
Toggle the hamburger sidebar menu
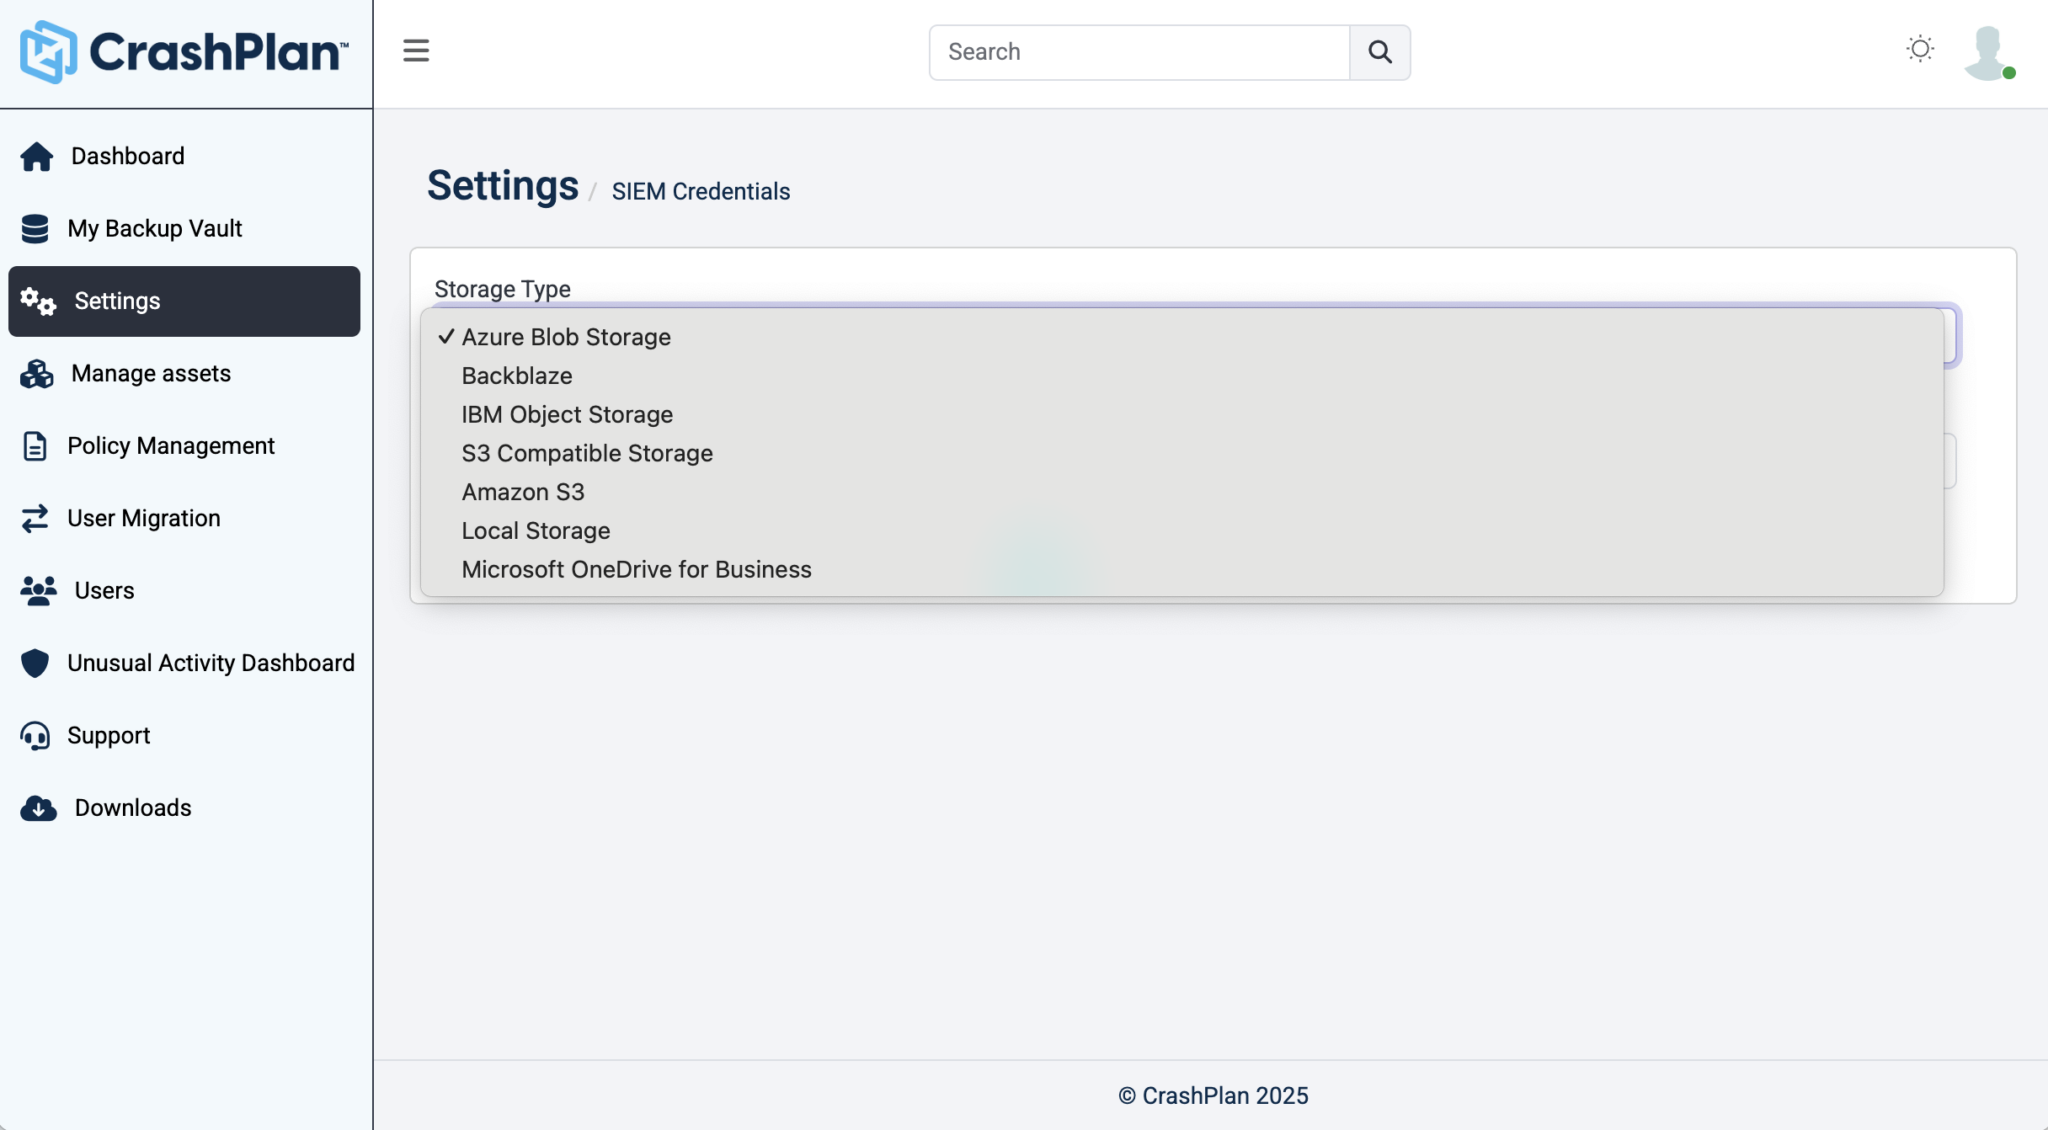[416, 51]
